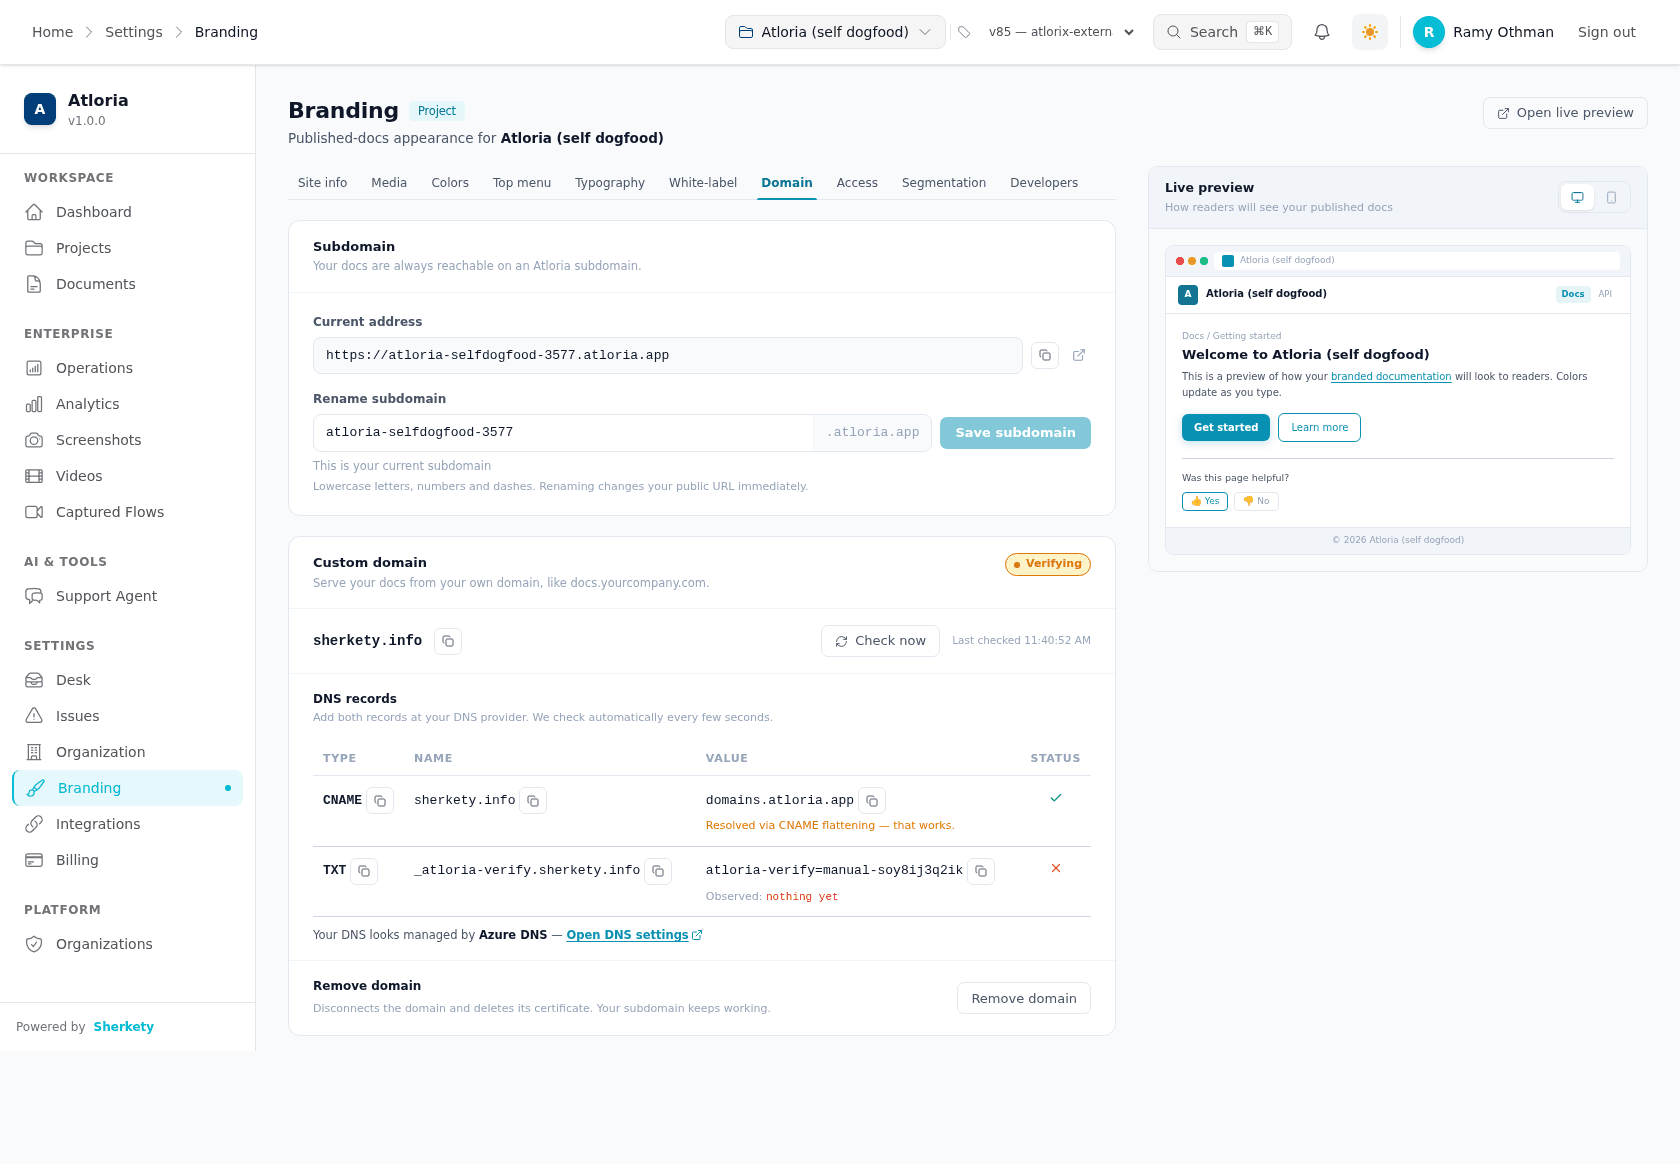Click the Yes helpful button in preview
The width and height of the screenshot is (1680, 1164).
click(x=1205, y=502)
